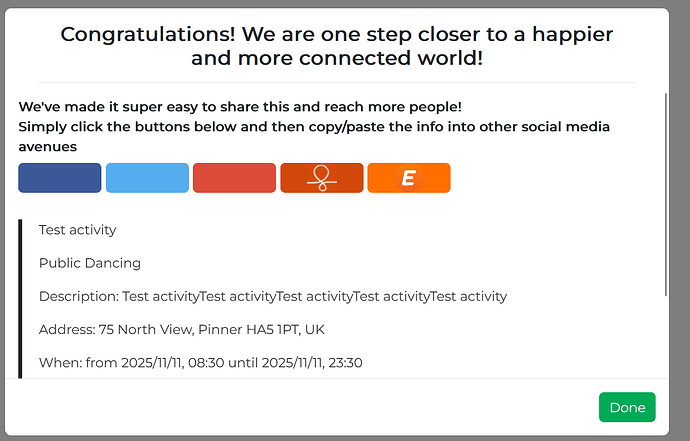690x441 pixels.
Task: Click the red Google share button
Action: pos(234,178)
